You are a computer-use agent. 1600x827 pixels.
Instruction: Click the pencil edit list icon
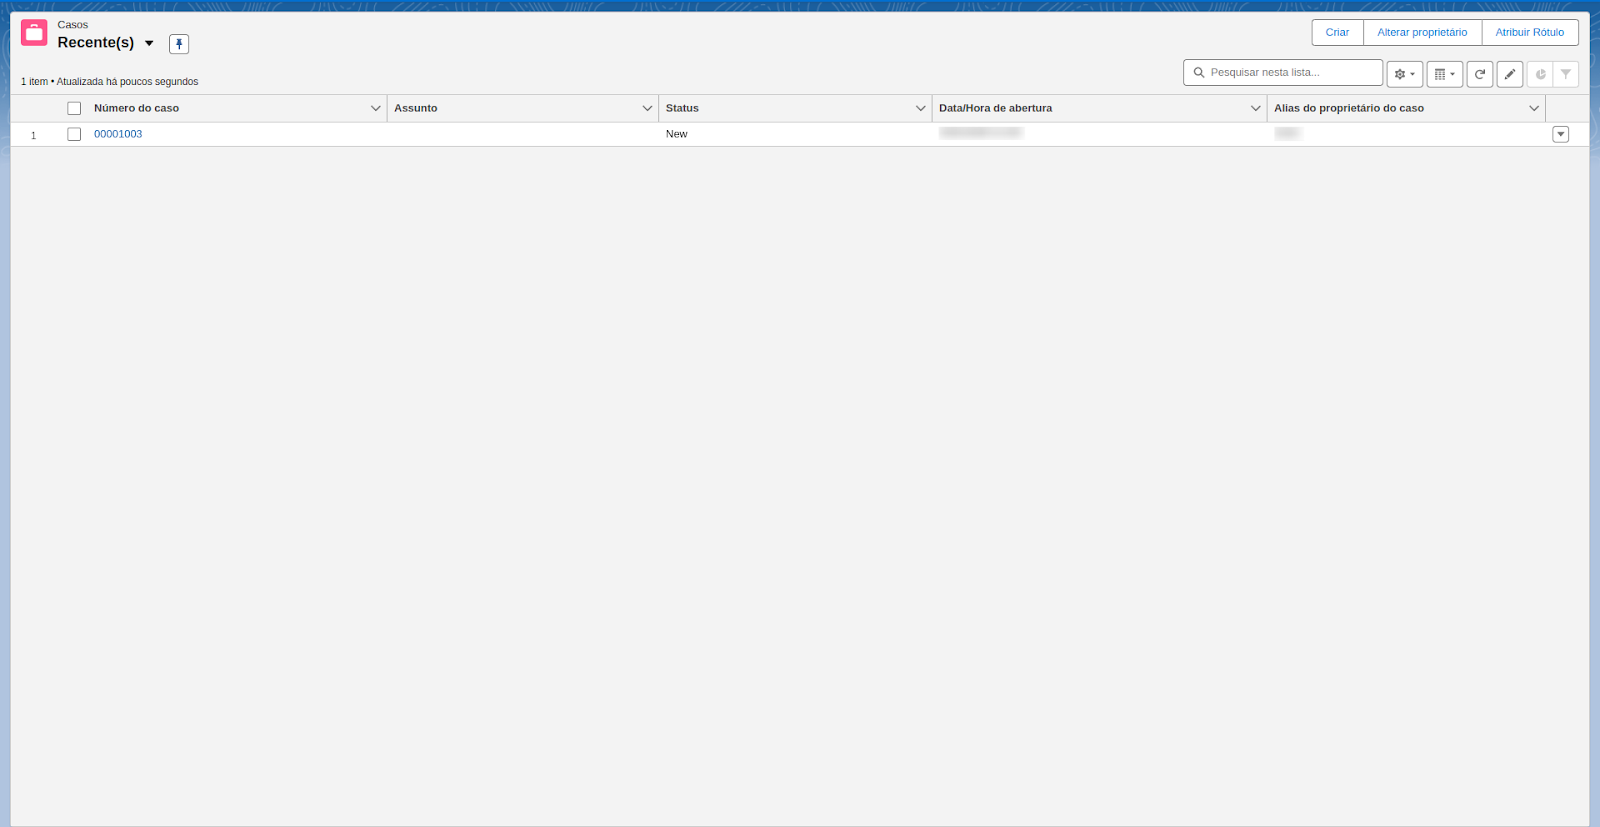pos(1510,74)
